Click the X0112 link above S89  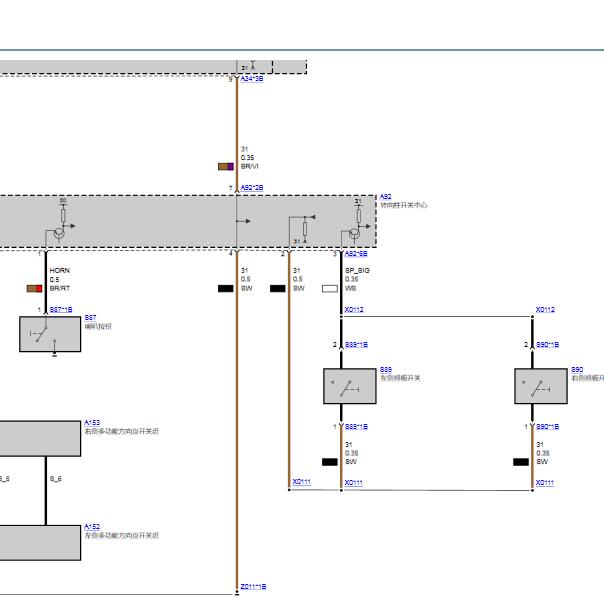coord(354,310)
